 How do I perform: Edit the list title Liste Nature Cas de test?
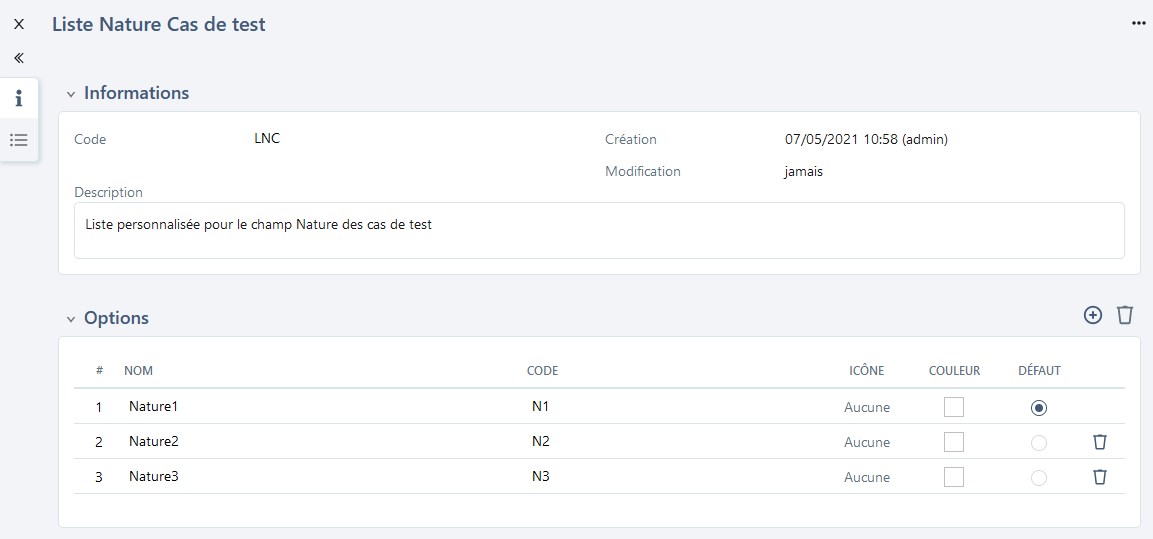click(159, 24)
